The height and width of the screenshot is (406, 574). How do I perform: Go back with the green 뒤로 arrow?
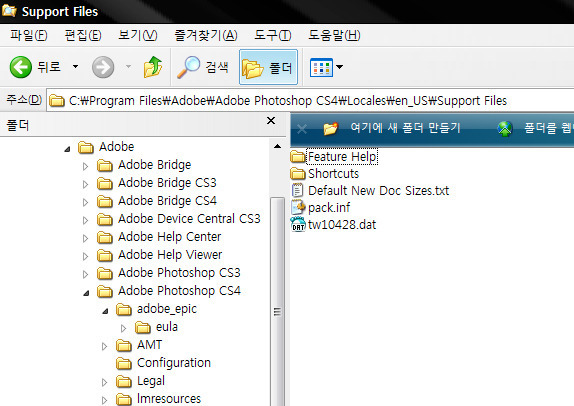pos(35,67)
